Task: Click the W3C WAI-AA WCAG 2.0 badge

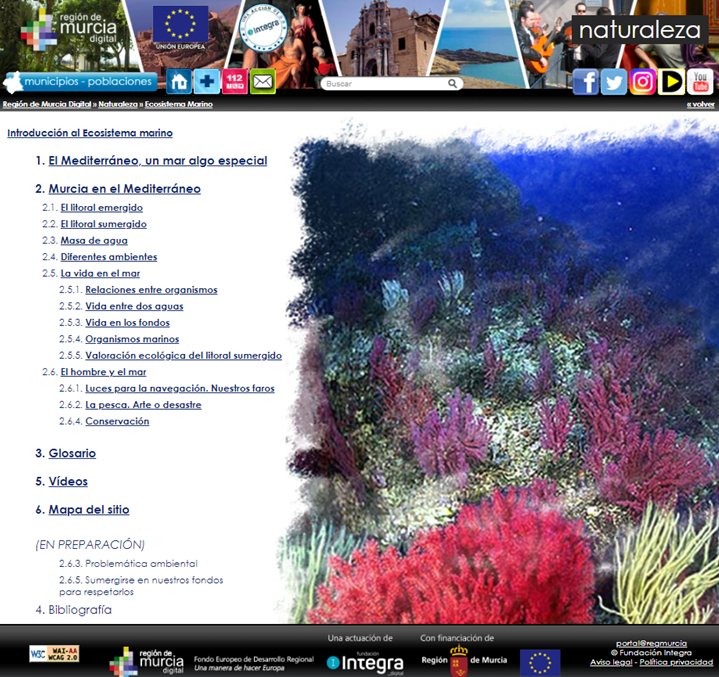Action: pyautogui.click(x=54, y=654)
